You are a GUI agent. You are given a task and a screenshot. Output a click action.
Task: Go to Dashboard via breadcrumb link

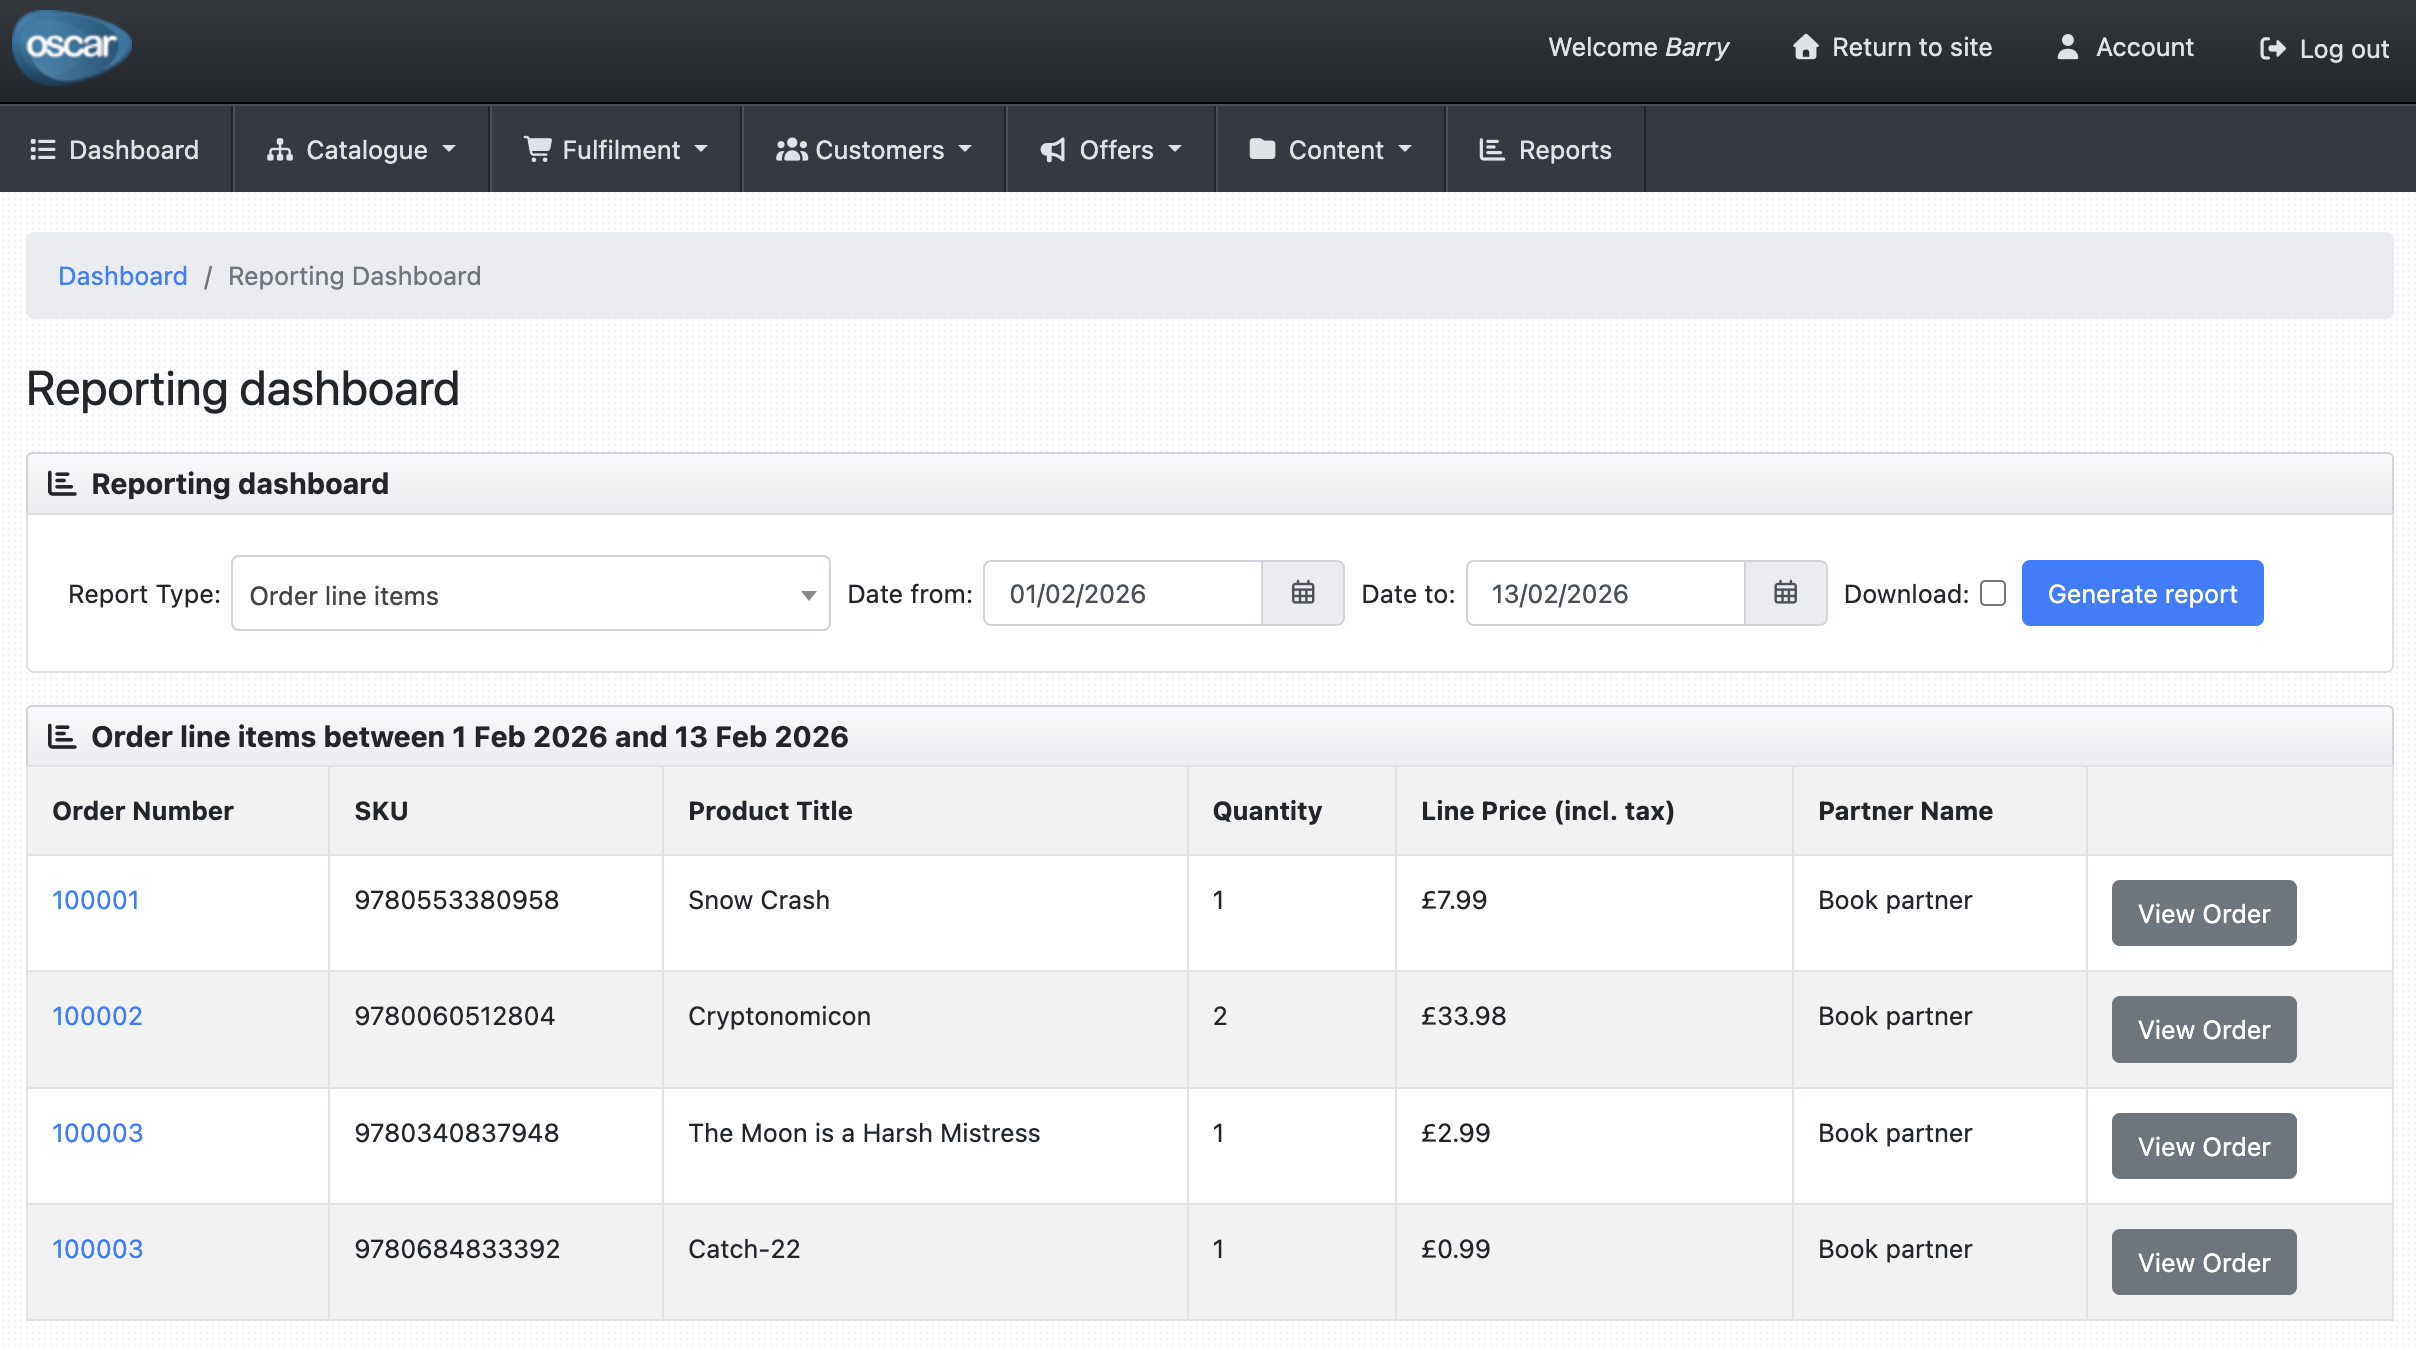(122, 276)
